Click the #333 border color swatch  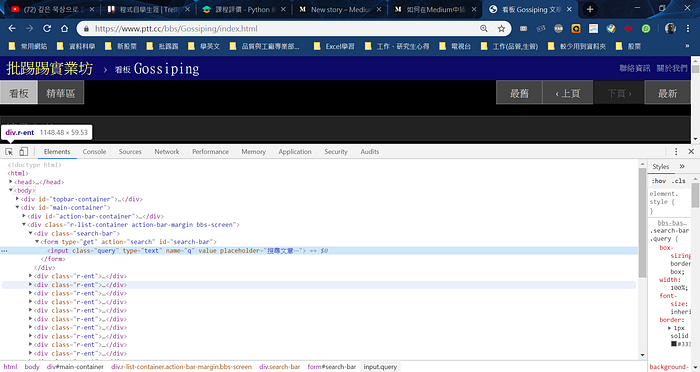pos(674,344)
